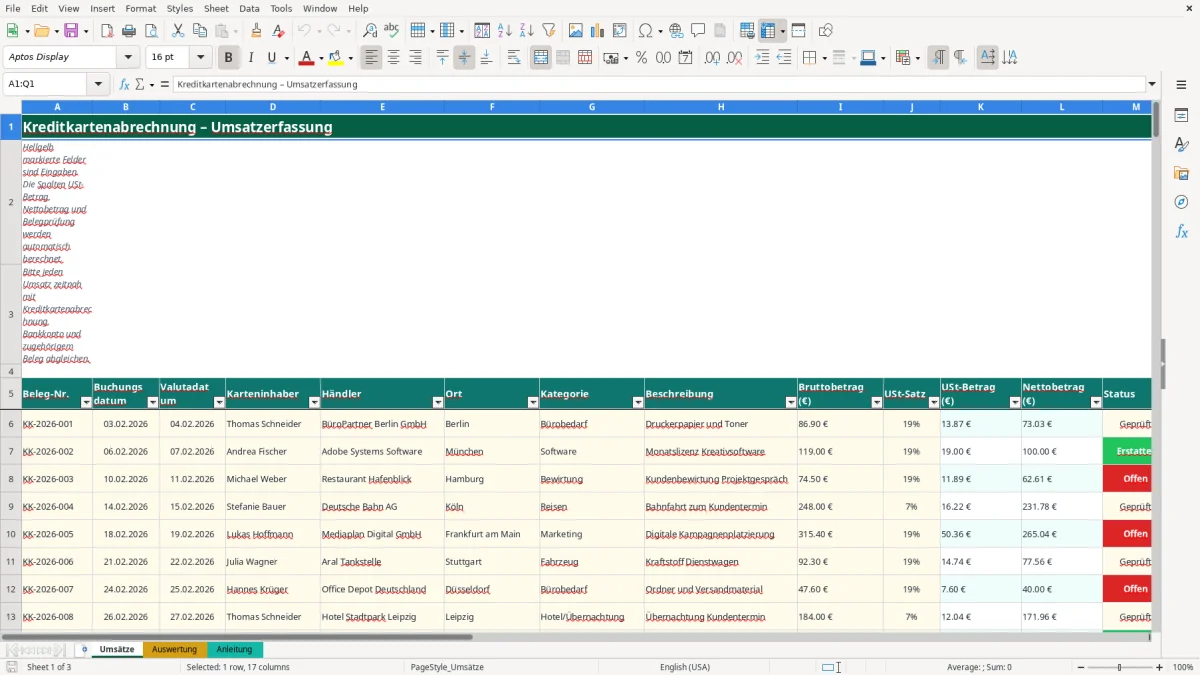Align cell text left

point(372,58)
